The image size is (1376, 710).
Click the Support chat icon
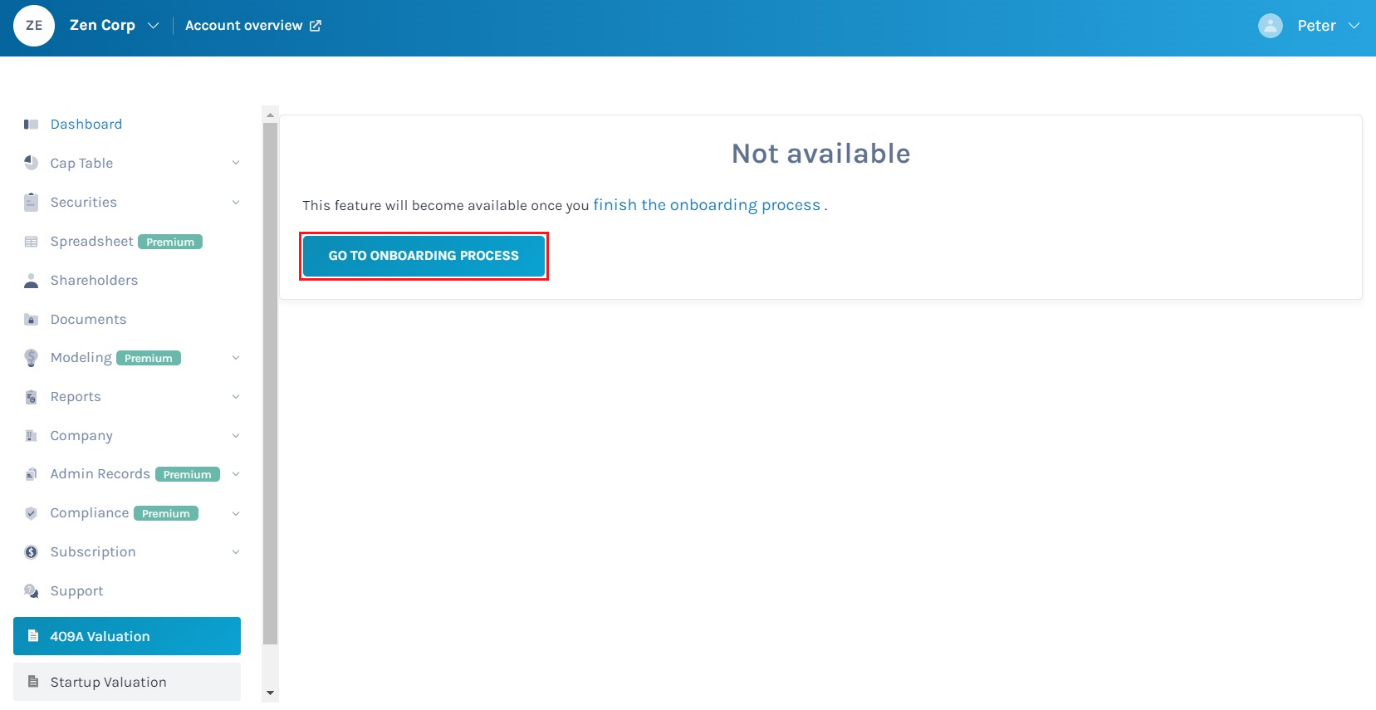[x=31, y=591]
